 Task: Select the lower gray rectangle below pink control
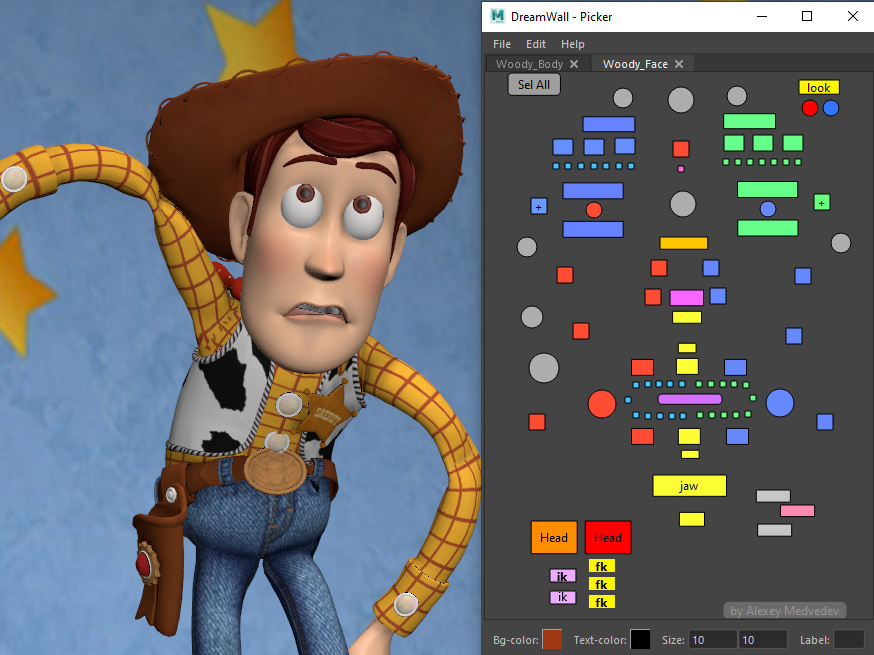(x=775, y=530)
